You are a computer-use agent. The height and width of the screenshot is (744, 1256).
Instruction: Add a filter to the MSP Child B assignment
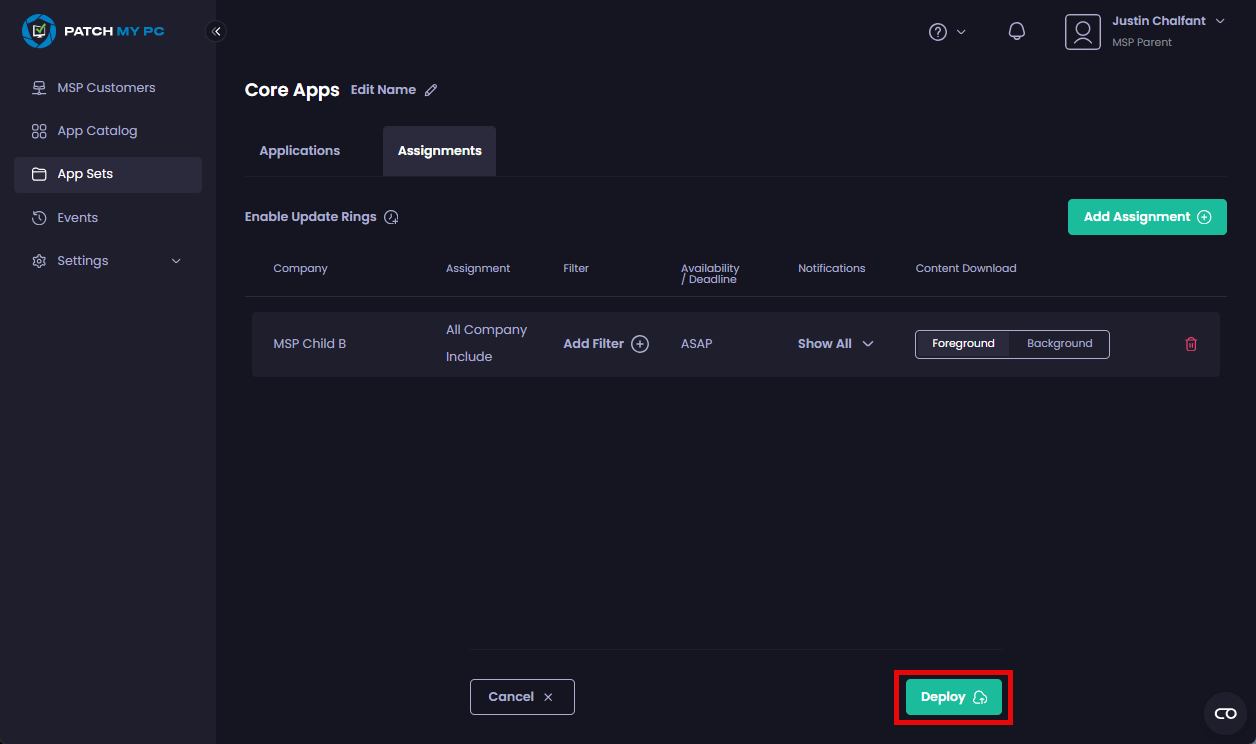pyautogui.click(x=605, y=343)
